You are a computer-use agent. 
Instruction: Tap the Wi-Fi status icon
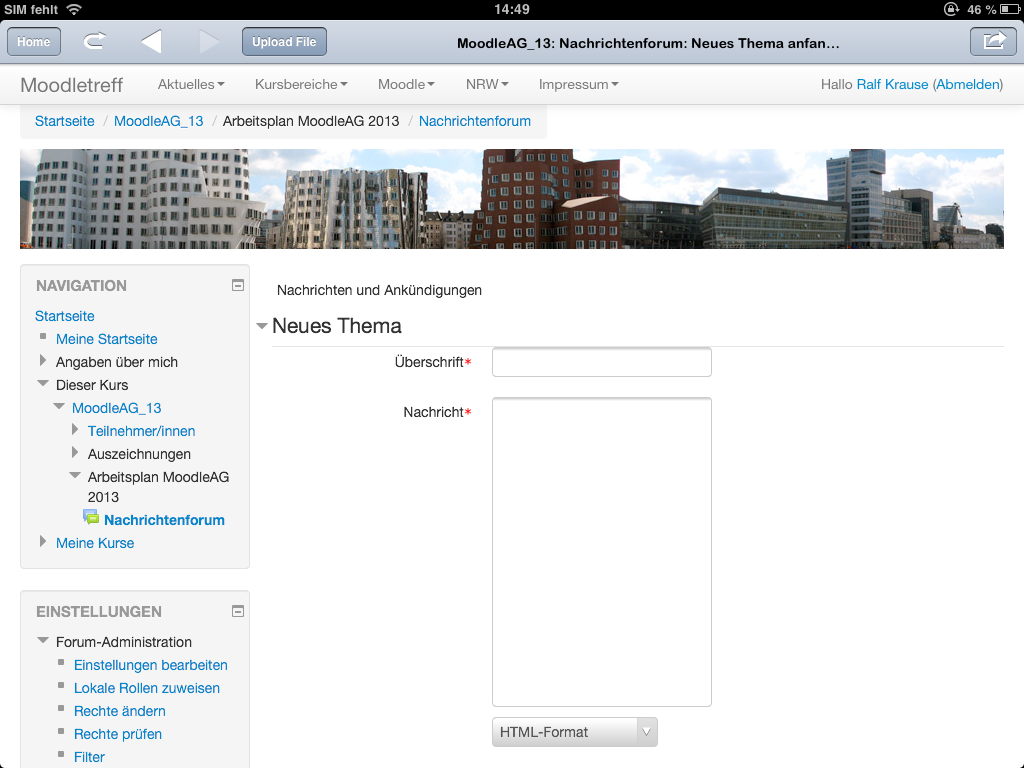pyautogui.click(x=74, y=9)
